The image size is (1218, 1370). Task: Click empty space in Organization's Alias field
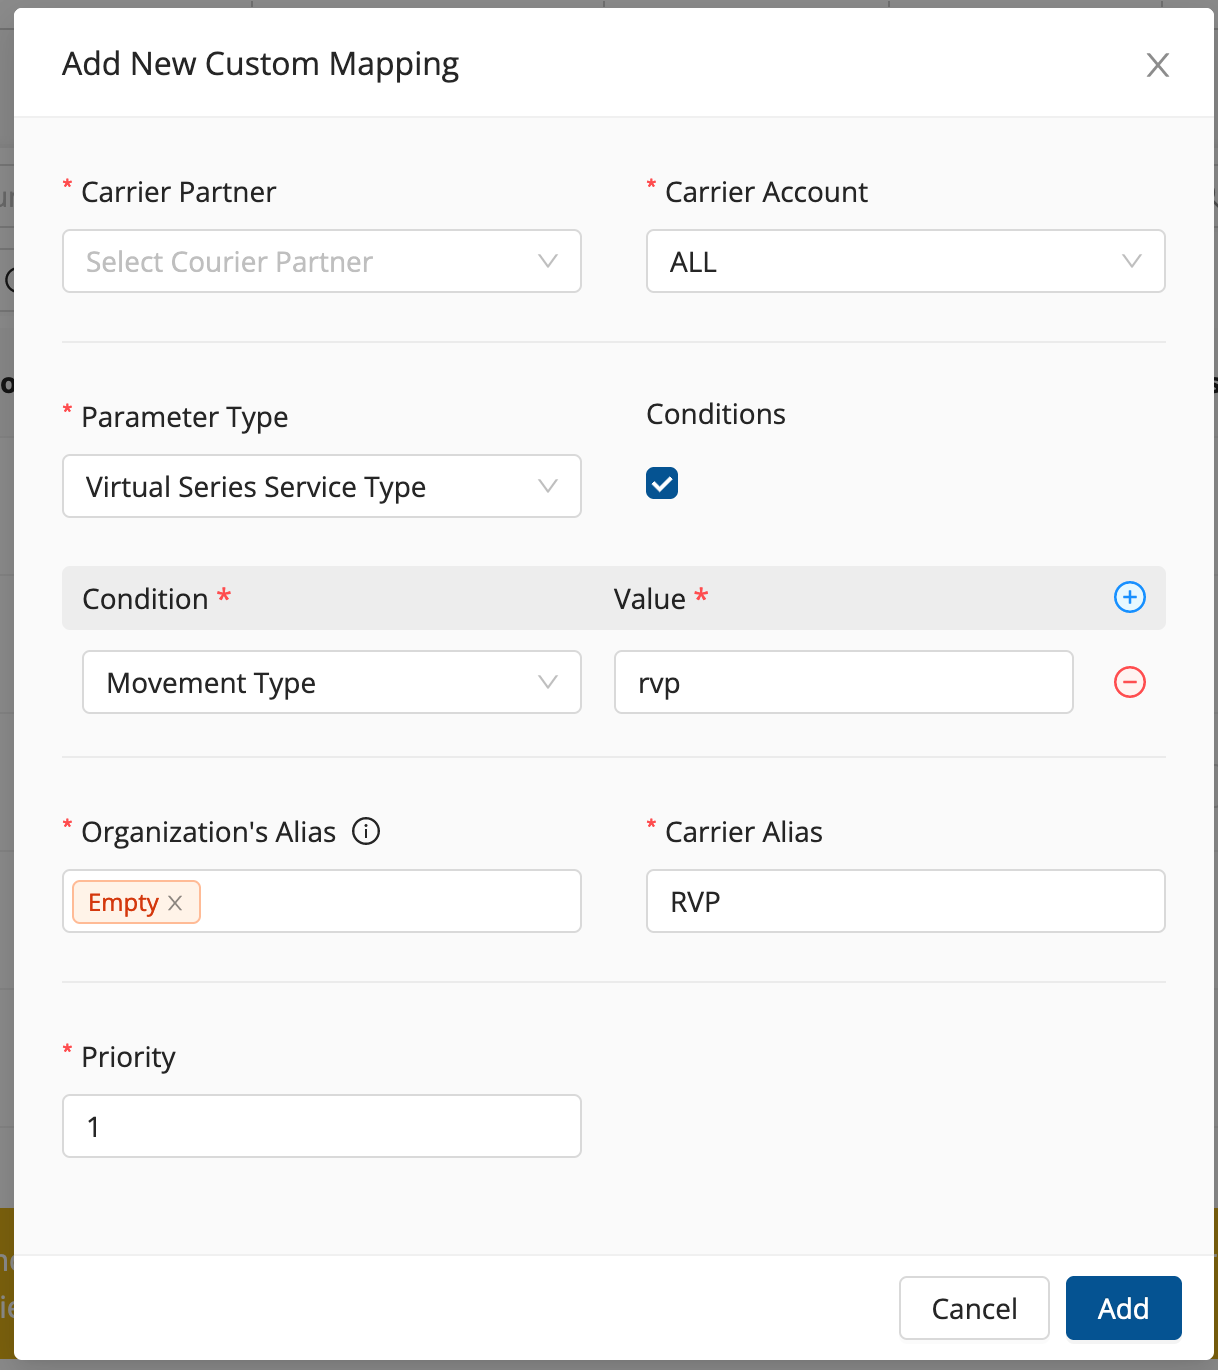tap(390, 901)
